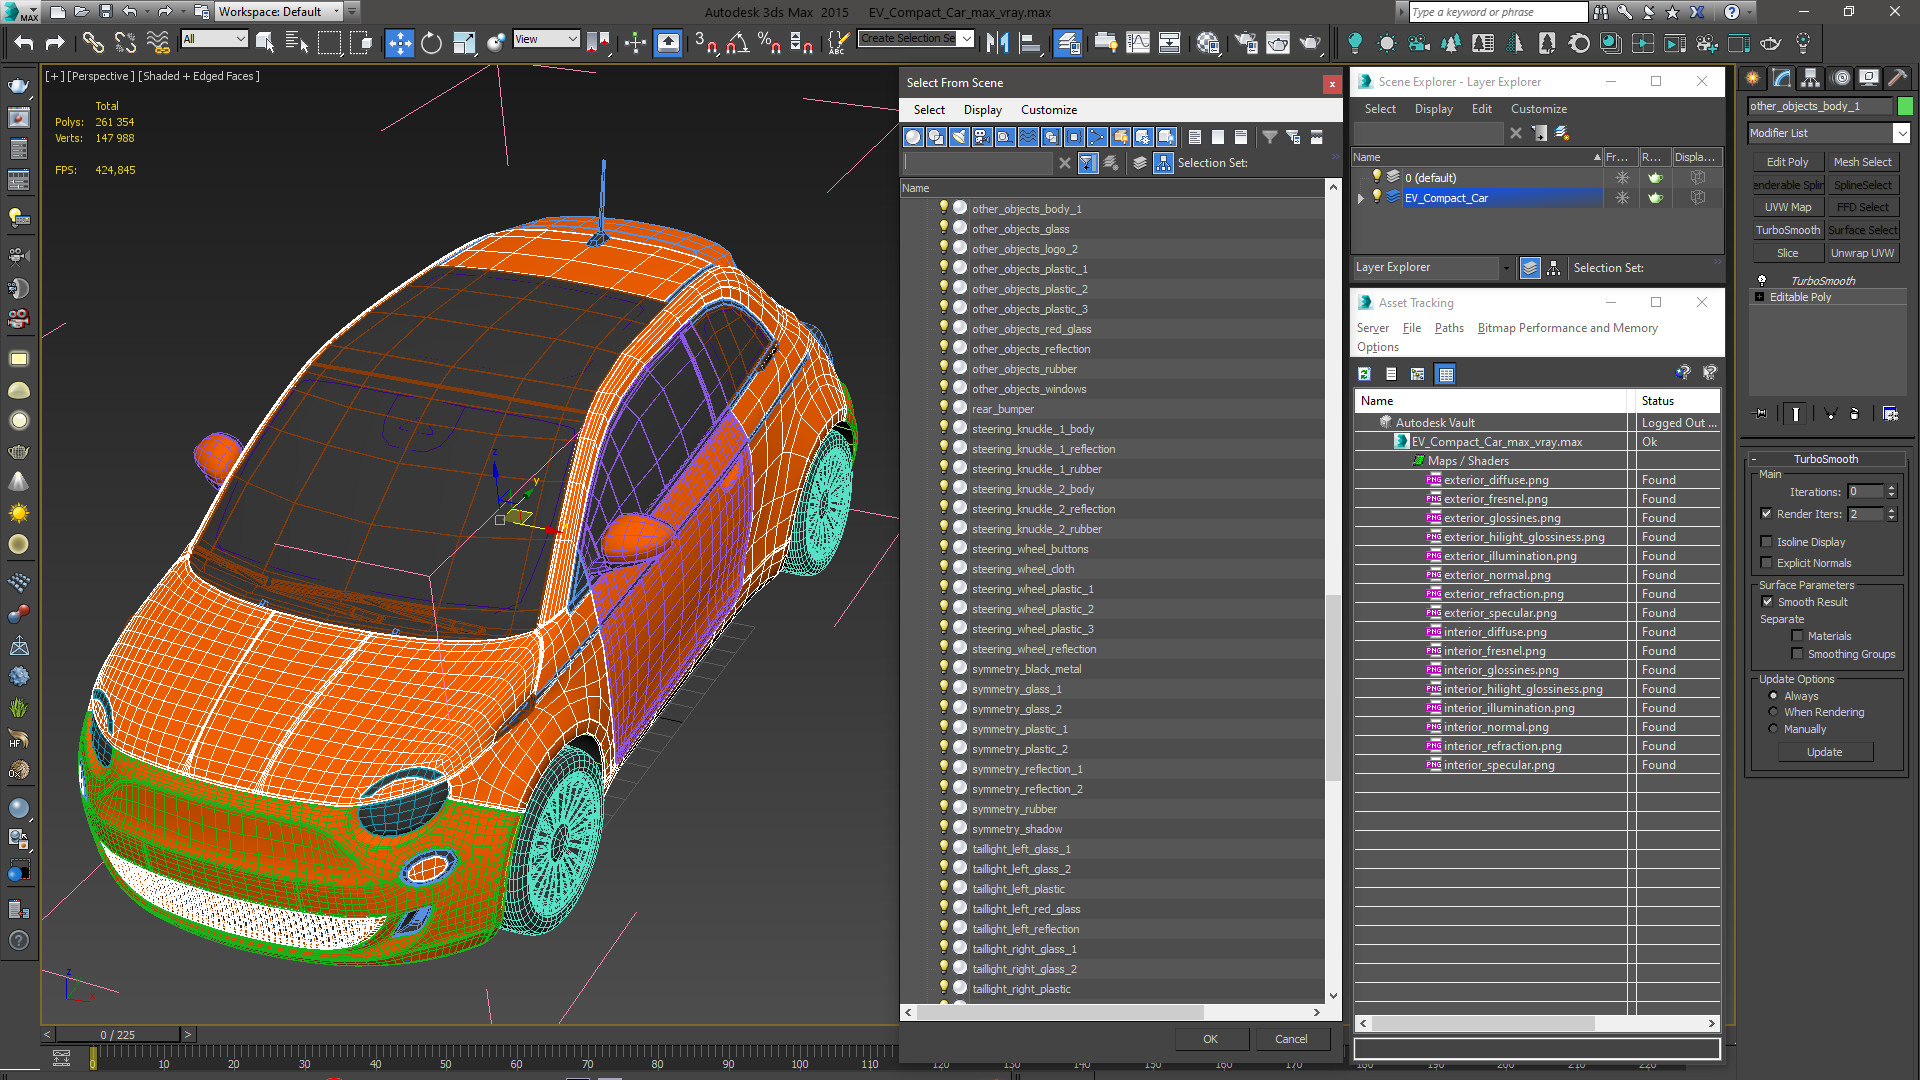The image size is (1920, 1080).
Task: Open the Workspace Default dropdown
Action: pyautogui.click(x=337, y=11)
